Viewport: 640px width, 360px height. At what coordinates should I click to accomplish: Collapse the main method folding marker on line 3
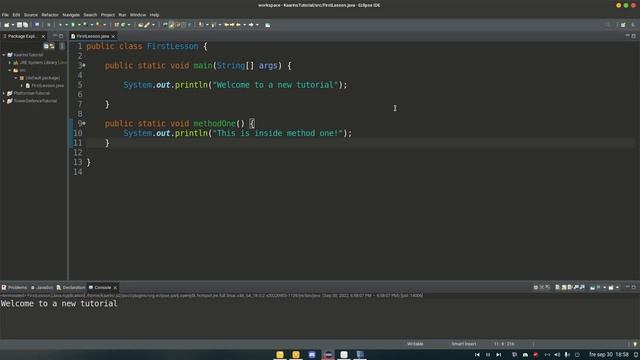pyautogui.click(x=84, y=65)
